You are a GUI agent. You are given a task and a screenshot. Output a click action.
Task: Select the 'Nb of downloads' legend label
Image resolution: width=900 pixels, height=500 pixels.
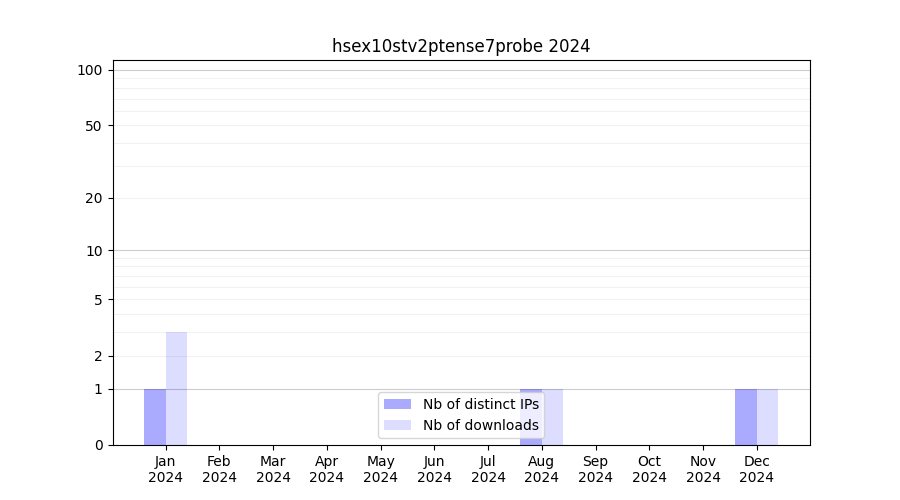(x=480, y=425)
